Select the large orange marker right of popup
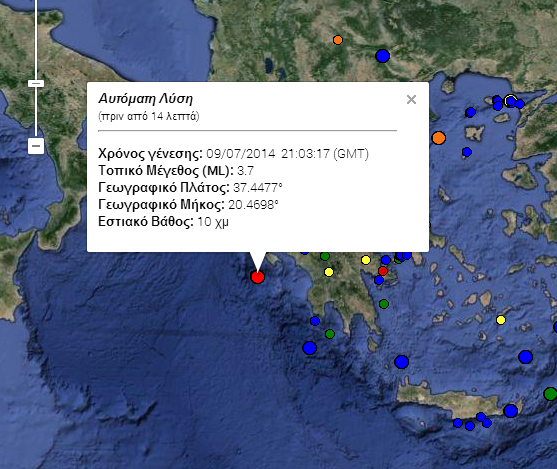 439,138
